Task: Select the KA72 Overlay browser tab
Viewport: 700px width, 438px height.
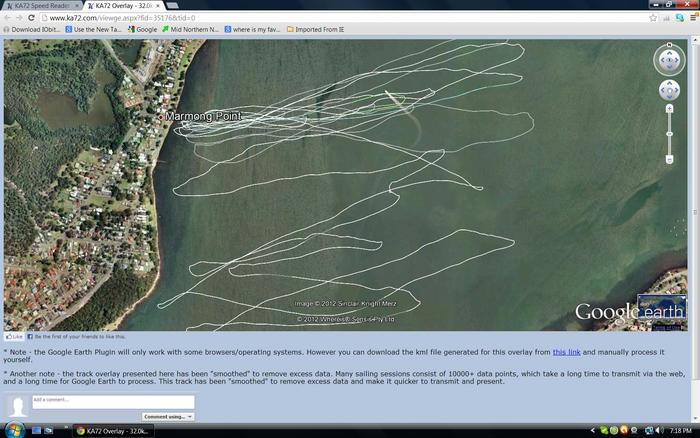Action: [x=118, y=6]
